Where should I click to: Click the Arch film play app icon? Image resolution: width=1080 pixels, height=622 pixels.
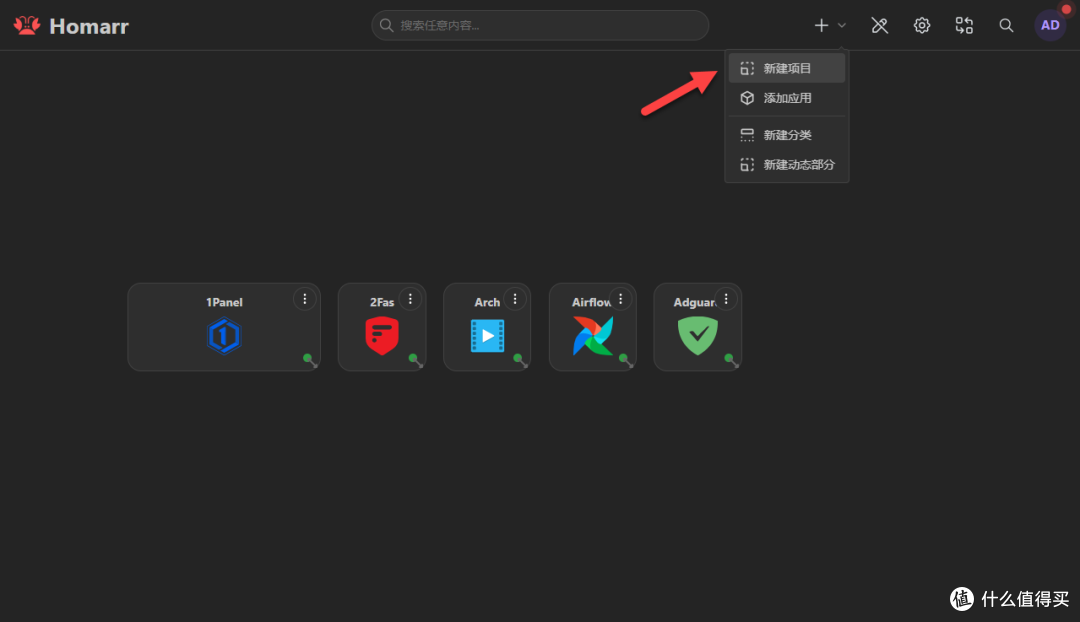pos(488,336)
